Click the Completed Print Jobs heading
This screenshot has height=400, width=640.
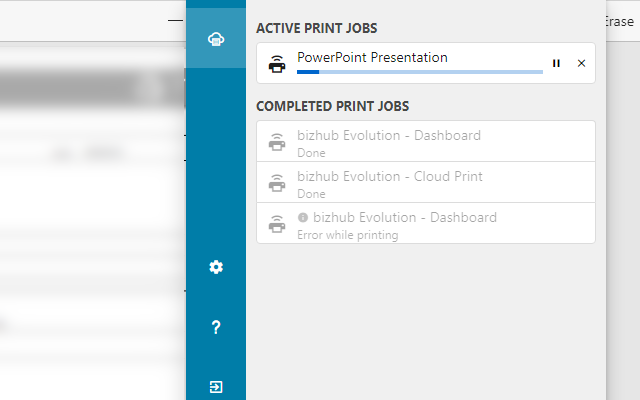pyautogui.click(x=332, y=105)
